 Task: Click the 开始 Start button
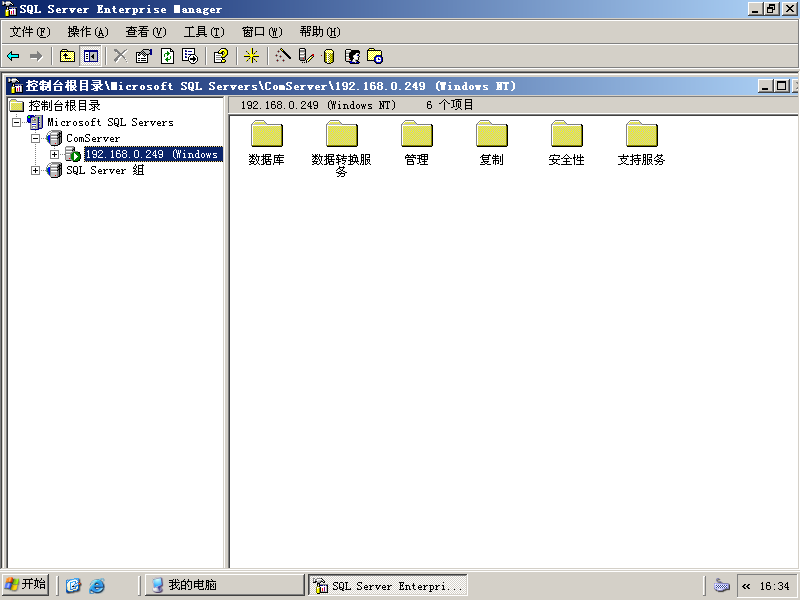pos(26,584)
